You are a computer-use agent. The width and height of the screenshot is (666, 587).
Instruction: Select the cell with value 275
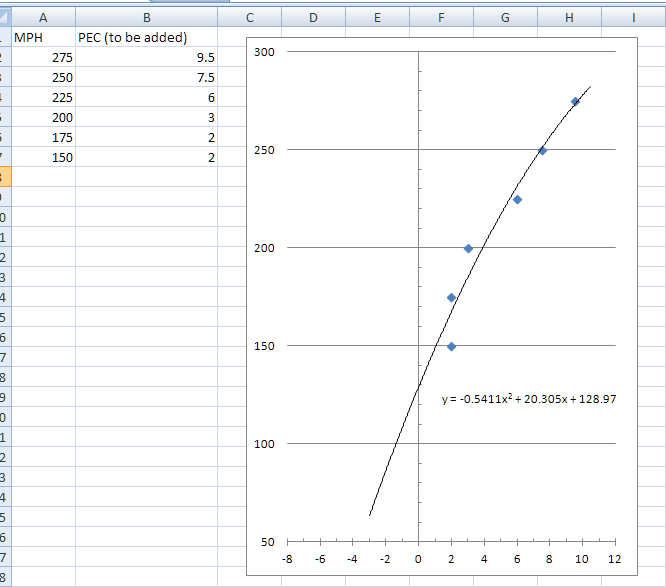click(43, 57)
